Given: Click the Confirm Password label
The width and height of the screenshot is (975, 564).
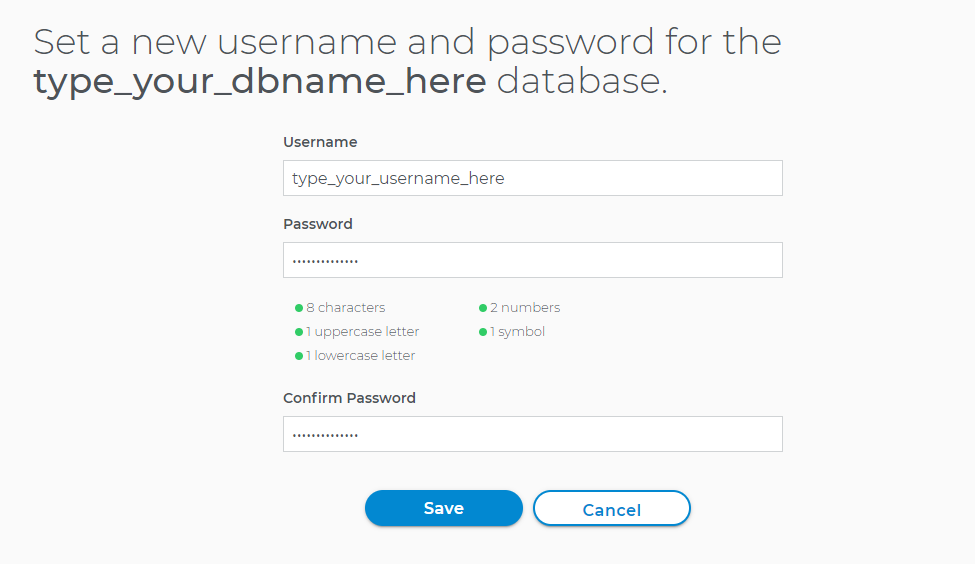Looking at the screenshot, I should coord(349,398).
